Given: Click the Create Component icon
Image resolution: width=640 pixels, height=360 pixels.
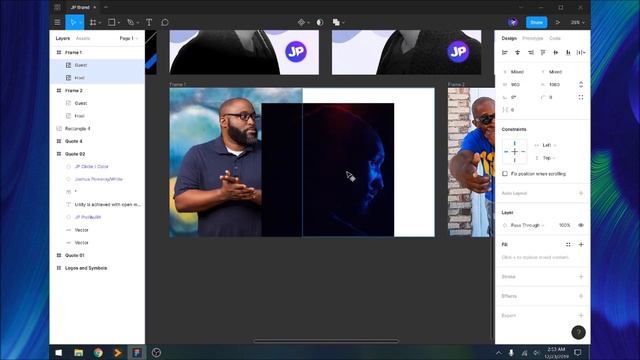Looking at the screenshot, I should tap(301, 22).
